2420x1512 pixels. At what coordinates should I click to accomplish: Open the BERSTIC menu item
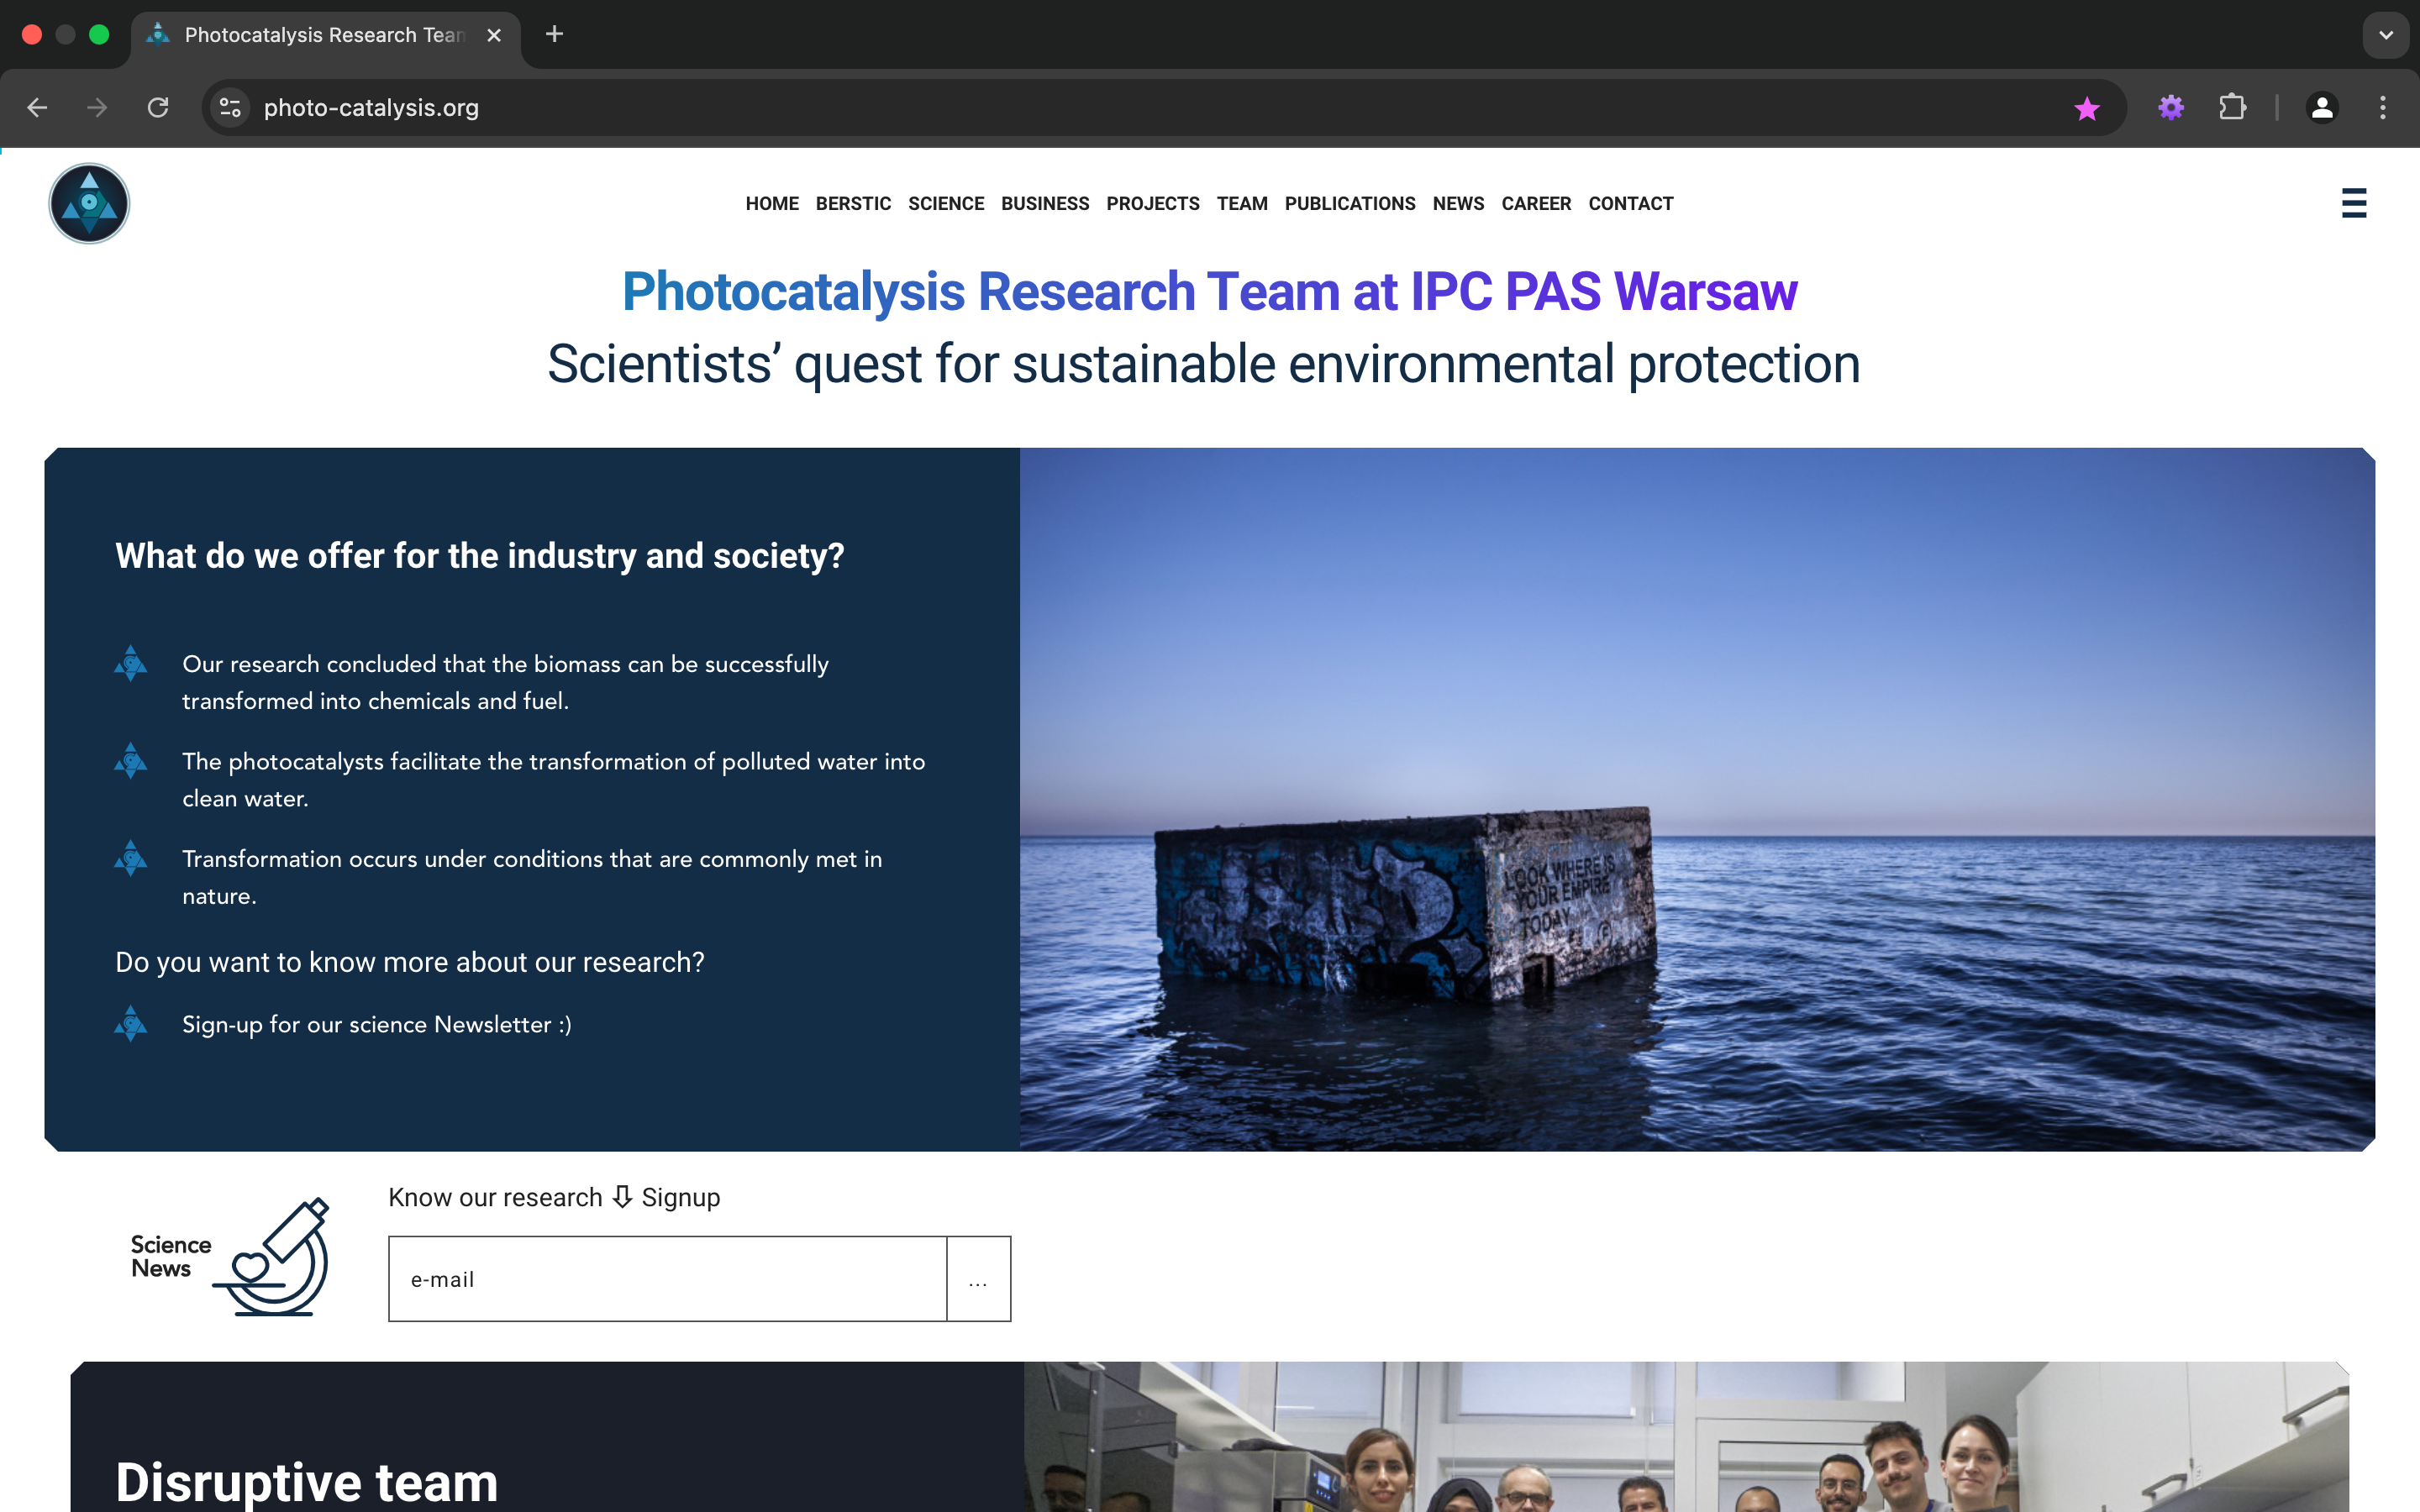coord(853,203)
